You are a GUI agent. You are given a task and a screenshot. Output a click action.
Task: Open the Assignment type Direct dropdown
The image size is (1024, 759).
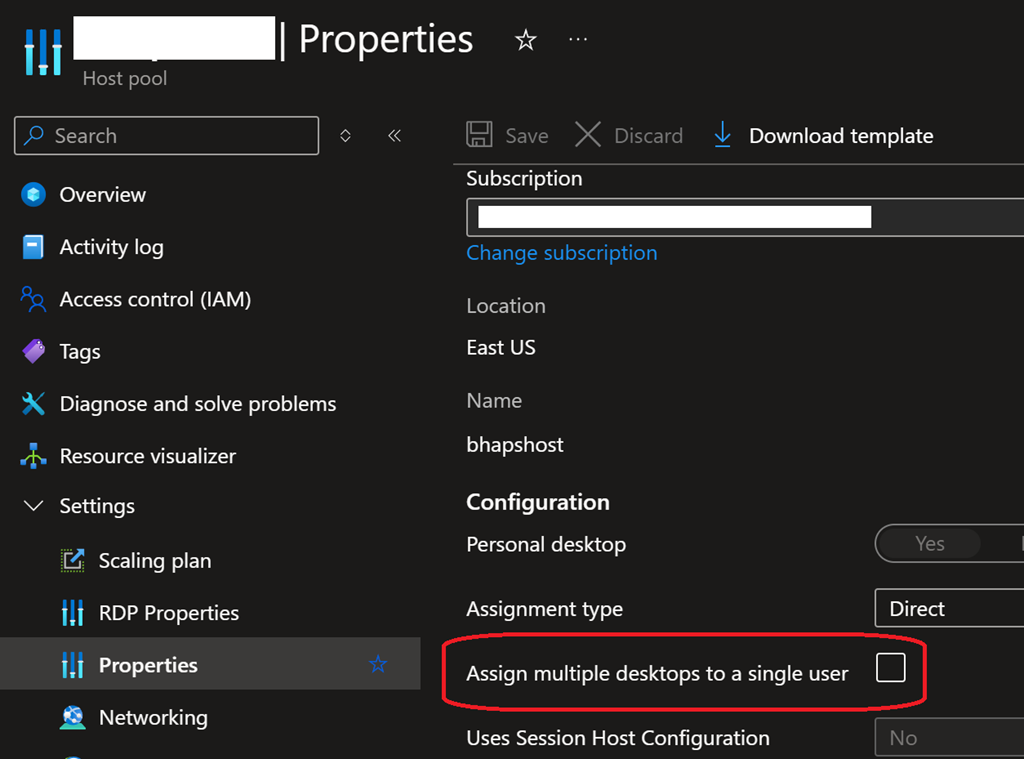coord(948,607)
